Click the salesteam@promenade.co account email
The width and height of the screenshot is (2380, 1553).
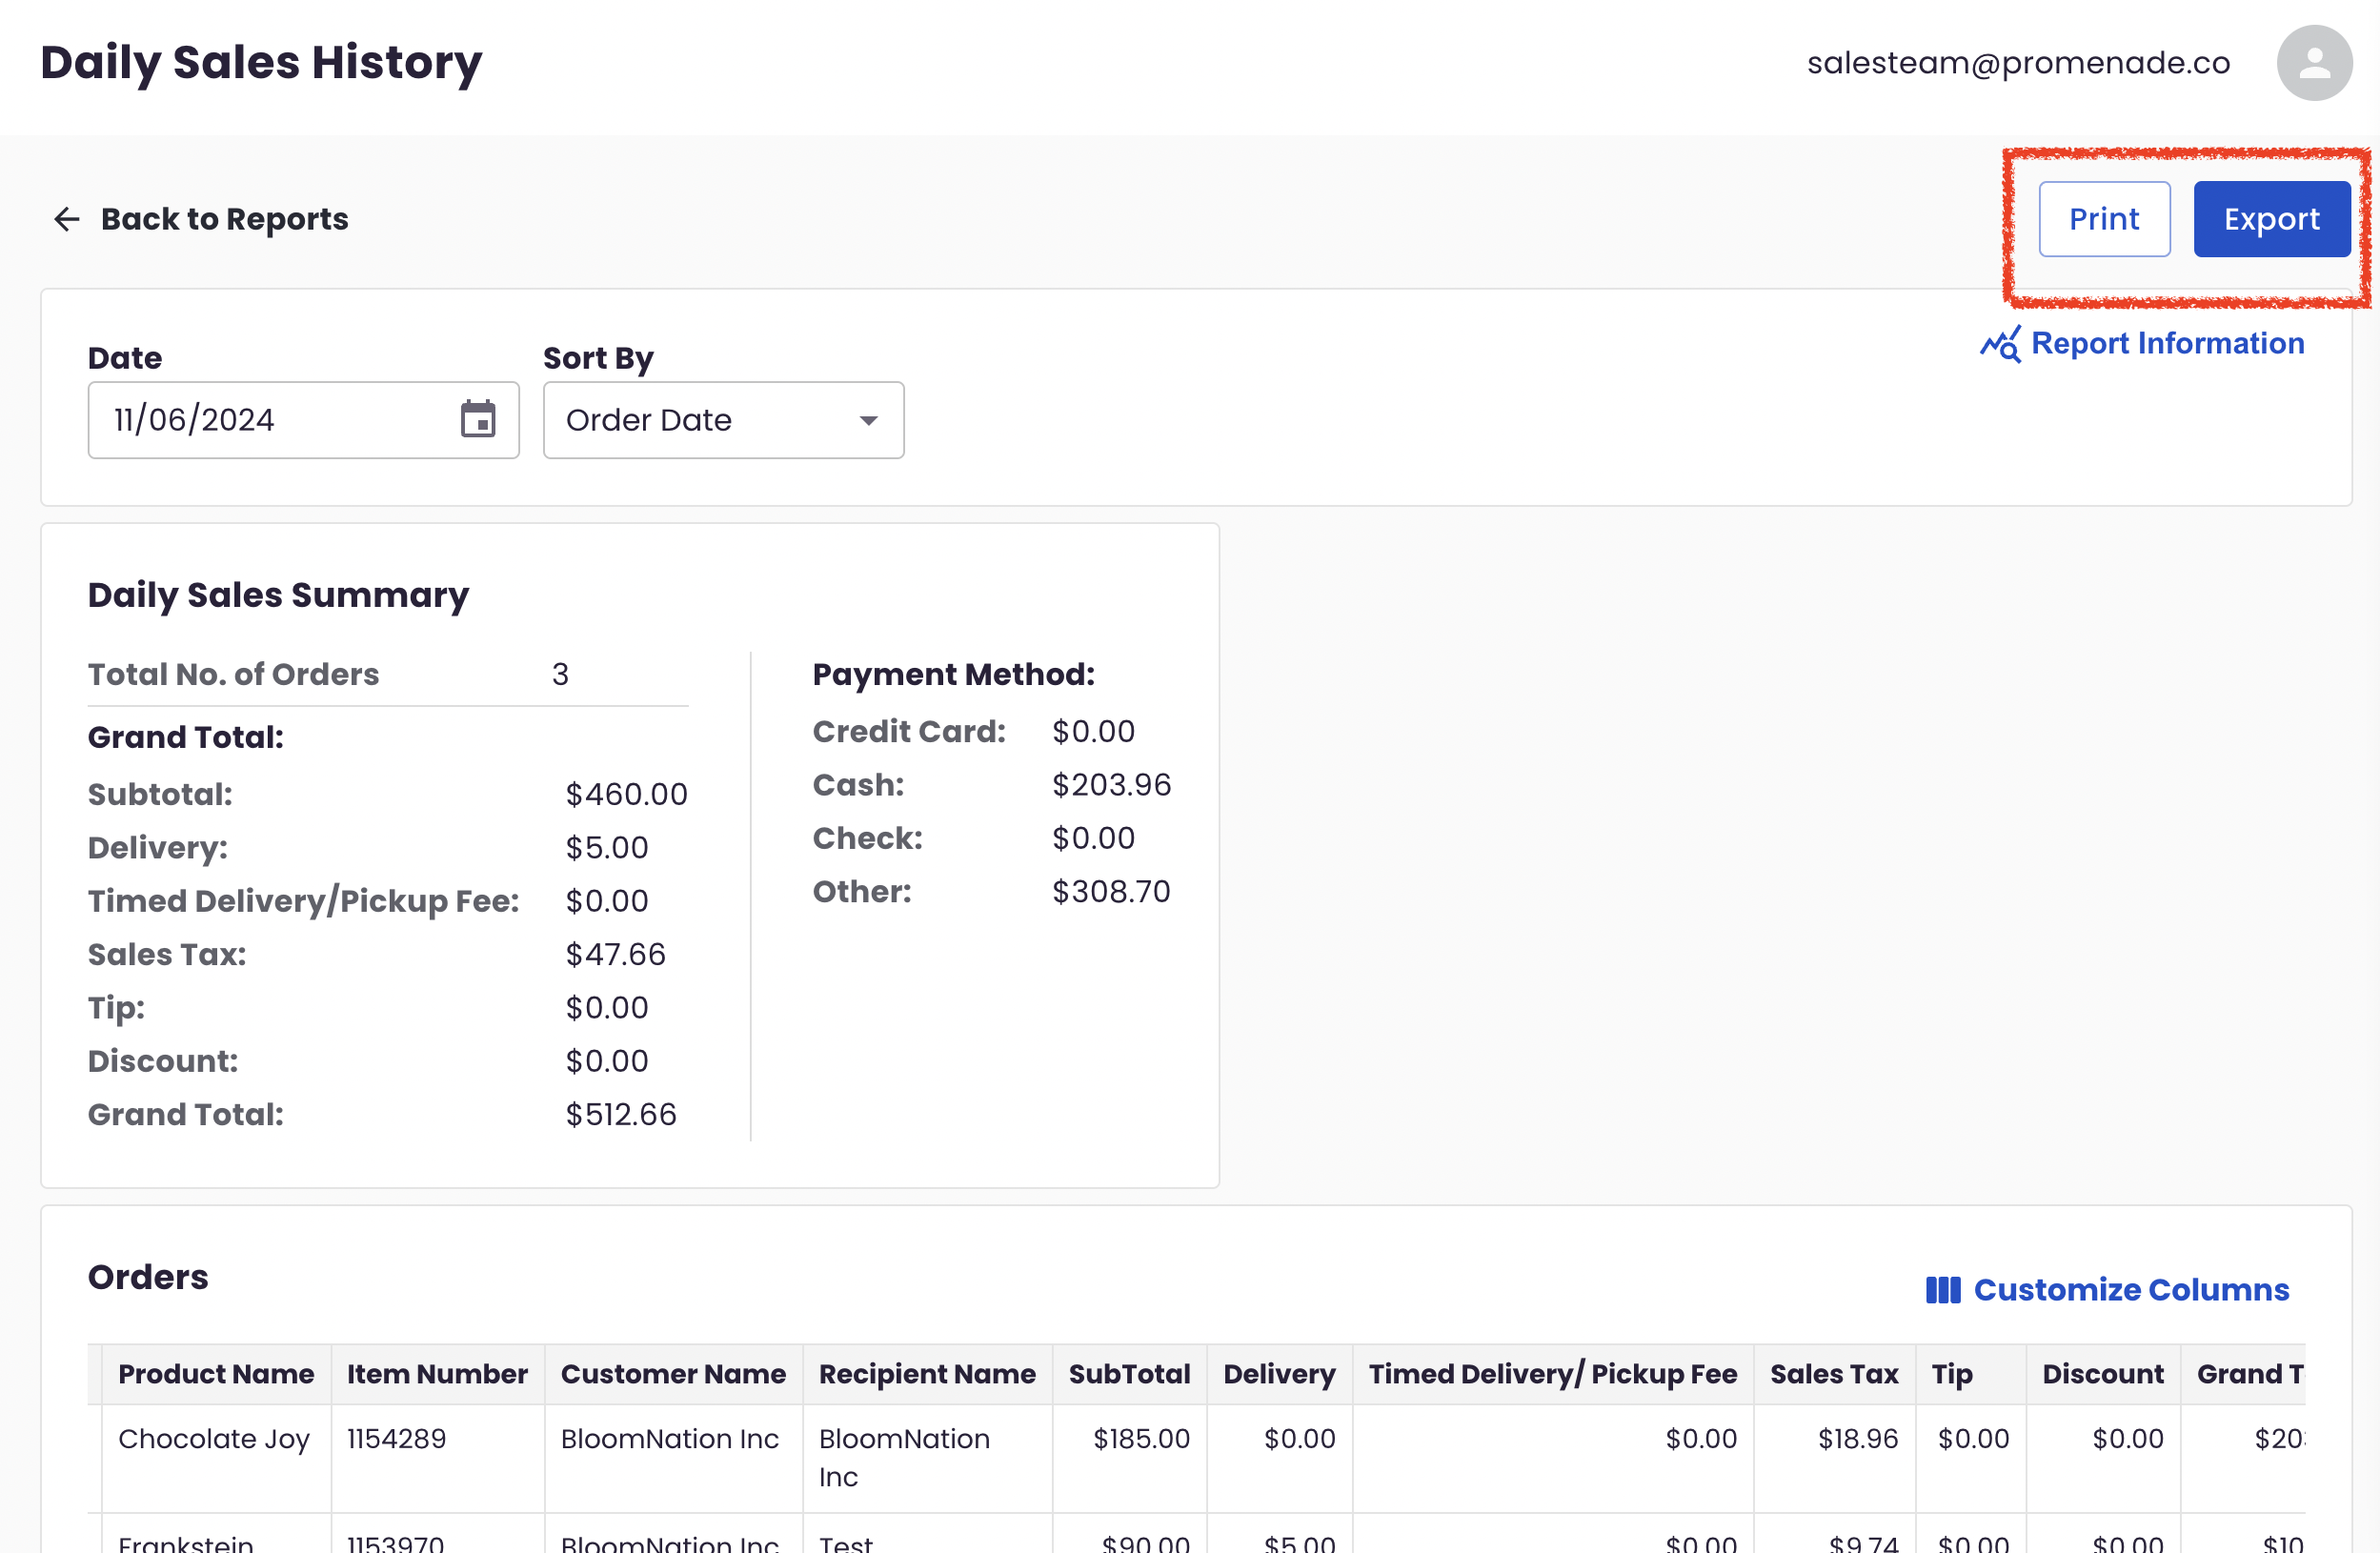(2018, 63)
